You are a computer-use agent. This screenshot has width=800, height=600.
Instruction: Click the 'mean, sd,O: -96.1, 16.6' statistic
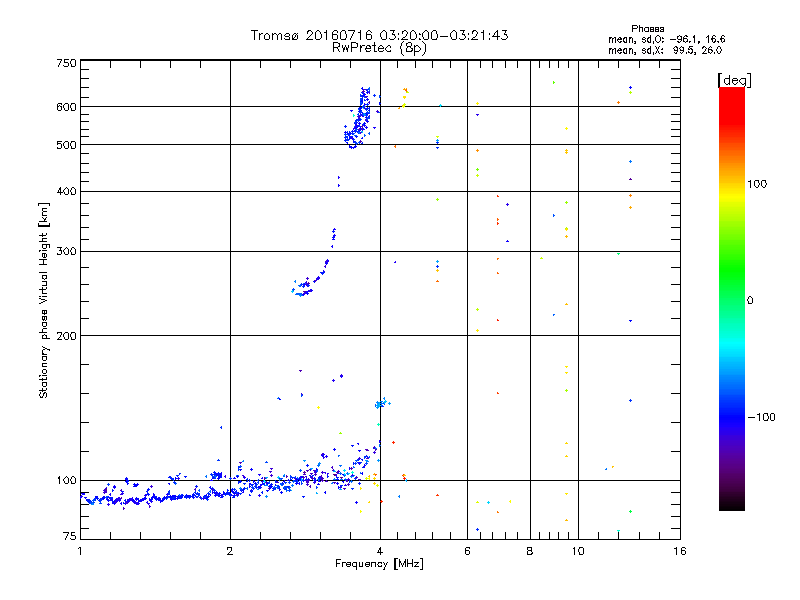[666, 39]
